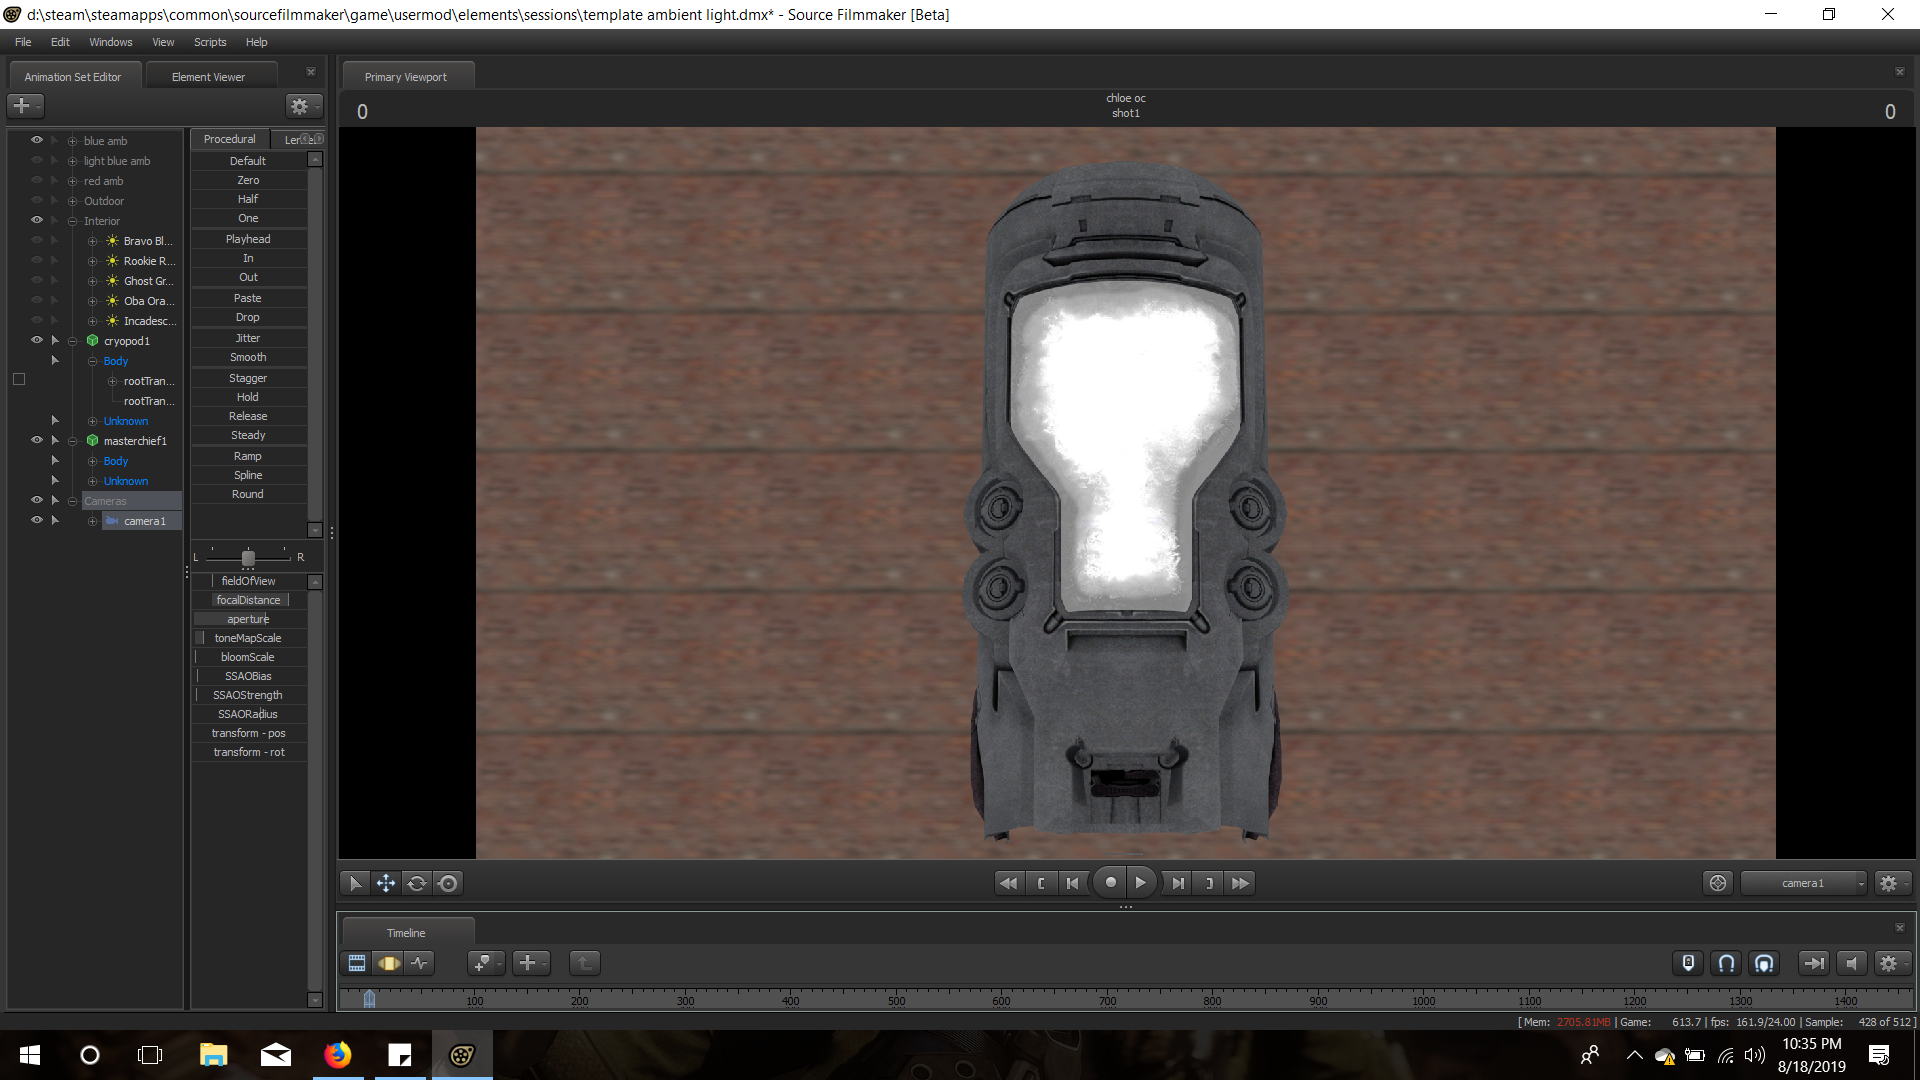Open the Windows menu
The width and height of the screenshot is (1920, 1080).
[x=110, y=42]
